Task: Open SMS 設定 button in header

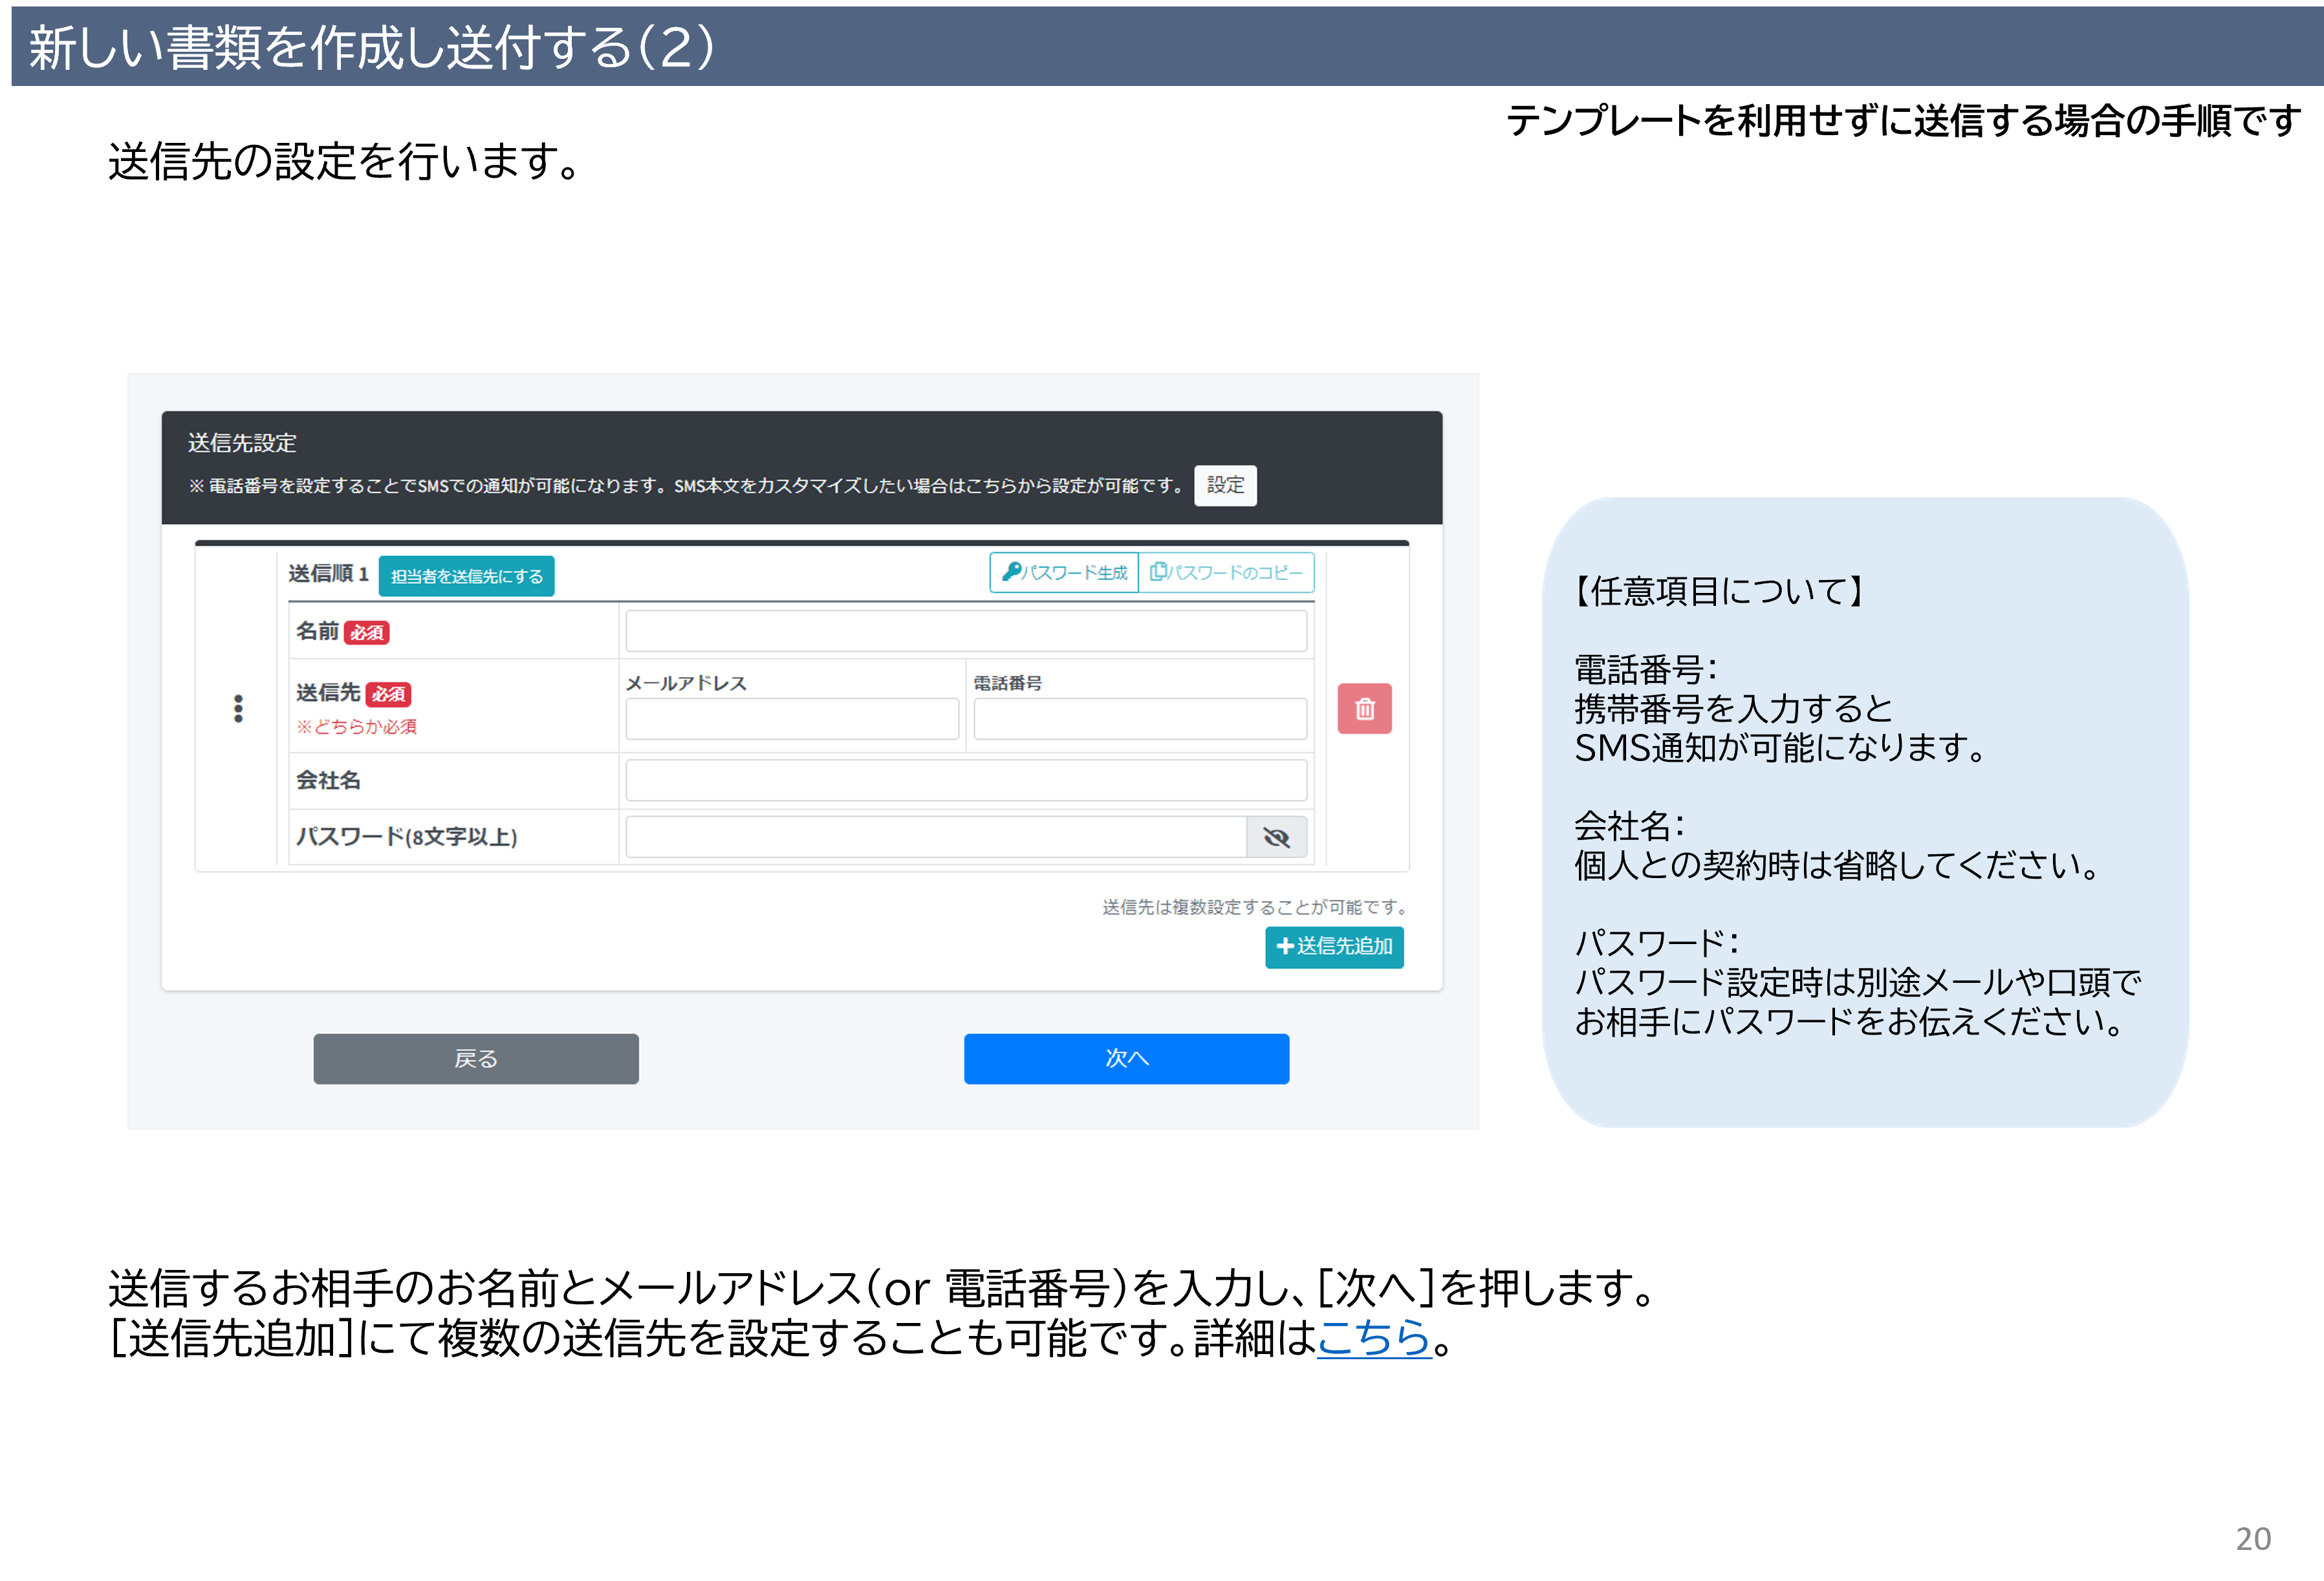Action: [1225, 486]
